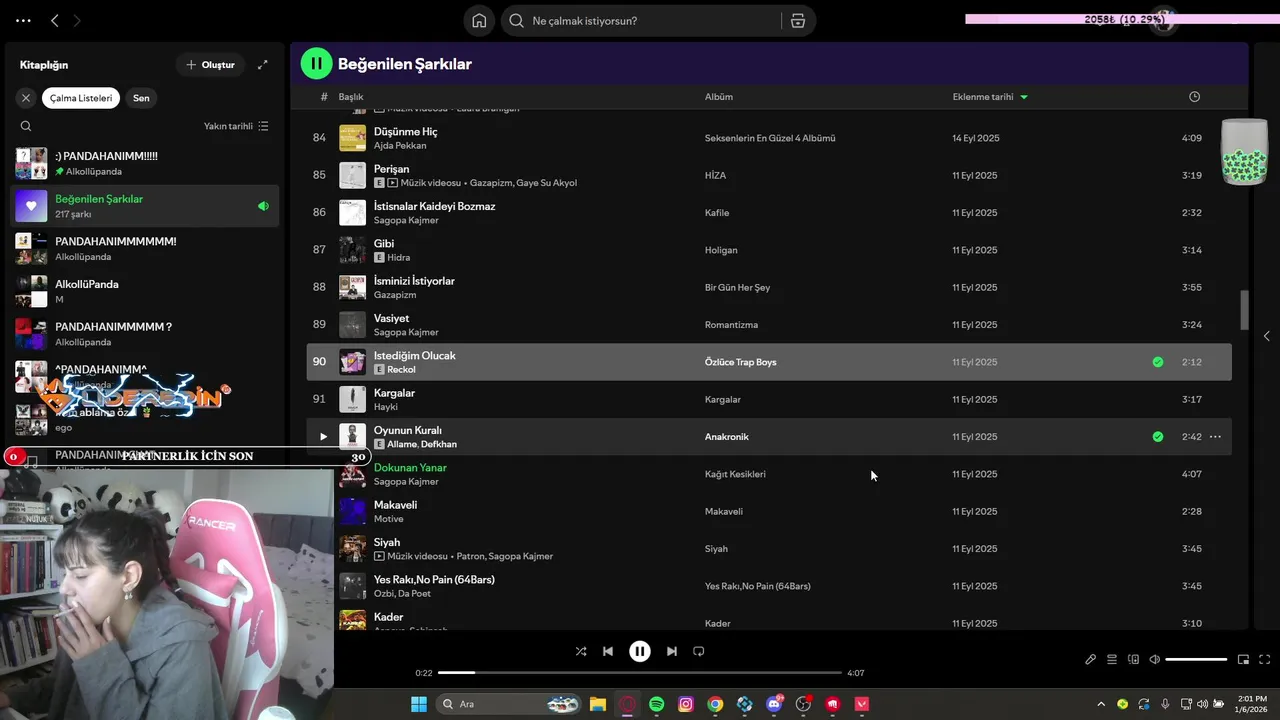Open the album link HİZA
The height and width of the screenshot is (720, 1280).
tap(716, 176)
